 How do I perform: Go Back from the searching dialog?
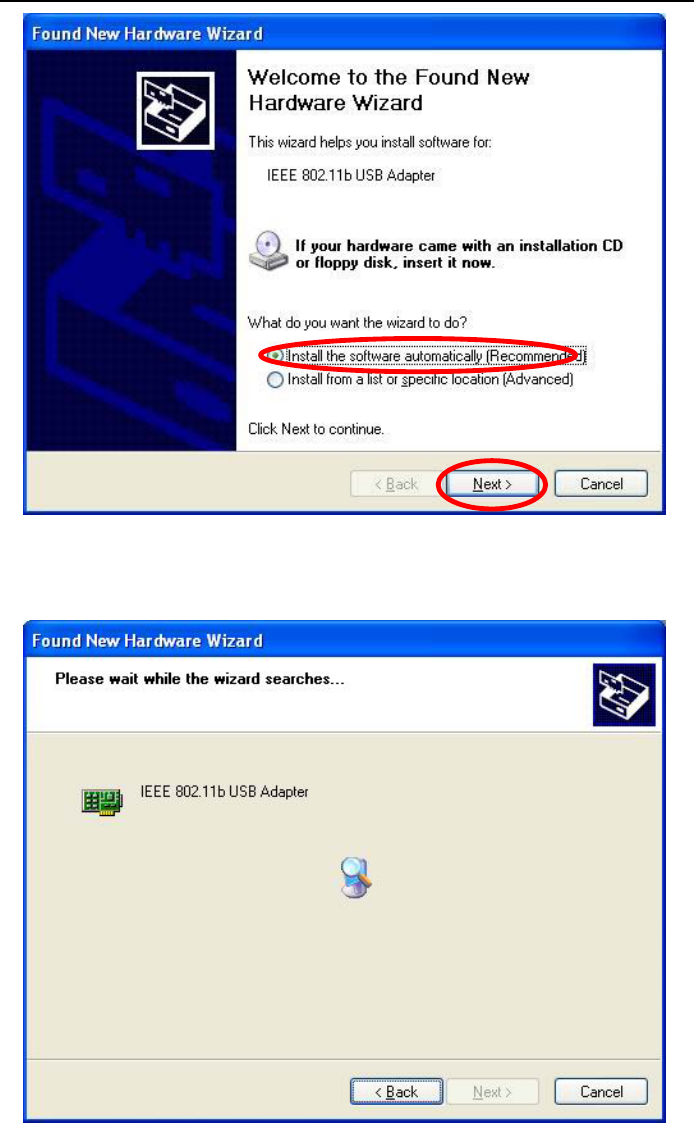[396, 1091]
